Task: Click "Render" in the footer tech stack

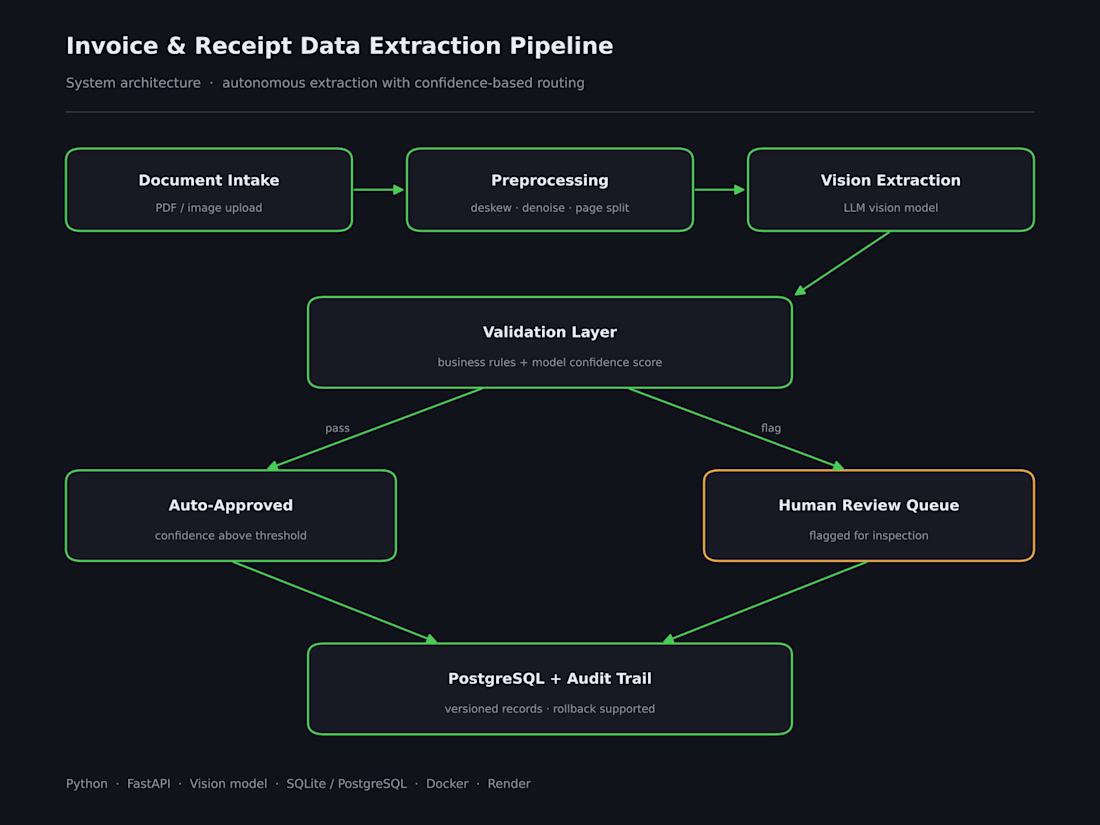Action: tap(509, 784)
